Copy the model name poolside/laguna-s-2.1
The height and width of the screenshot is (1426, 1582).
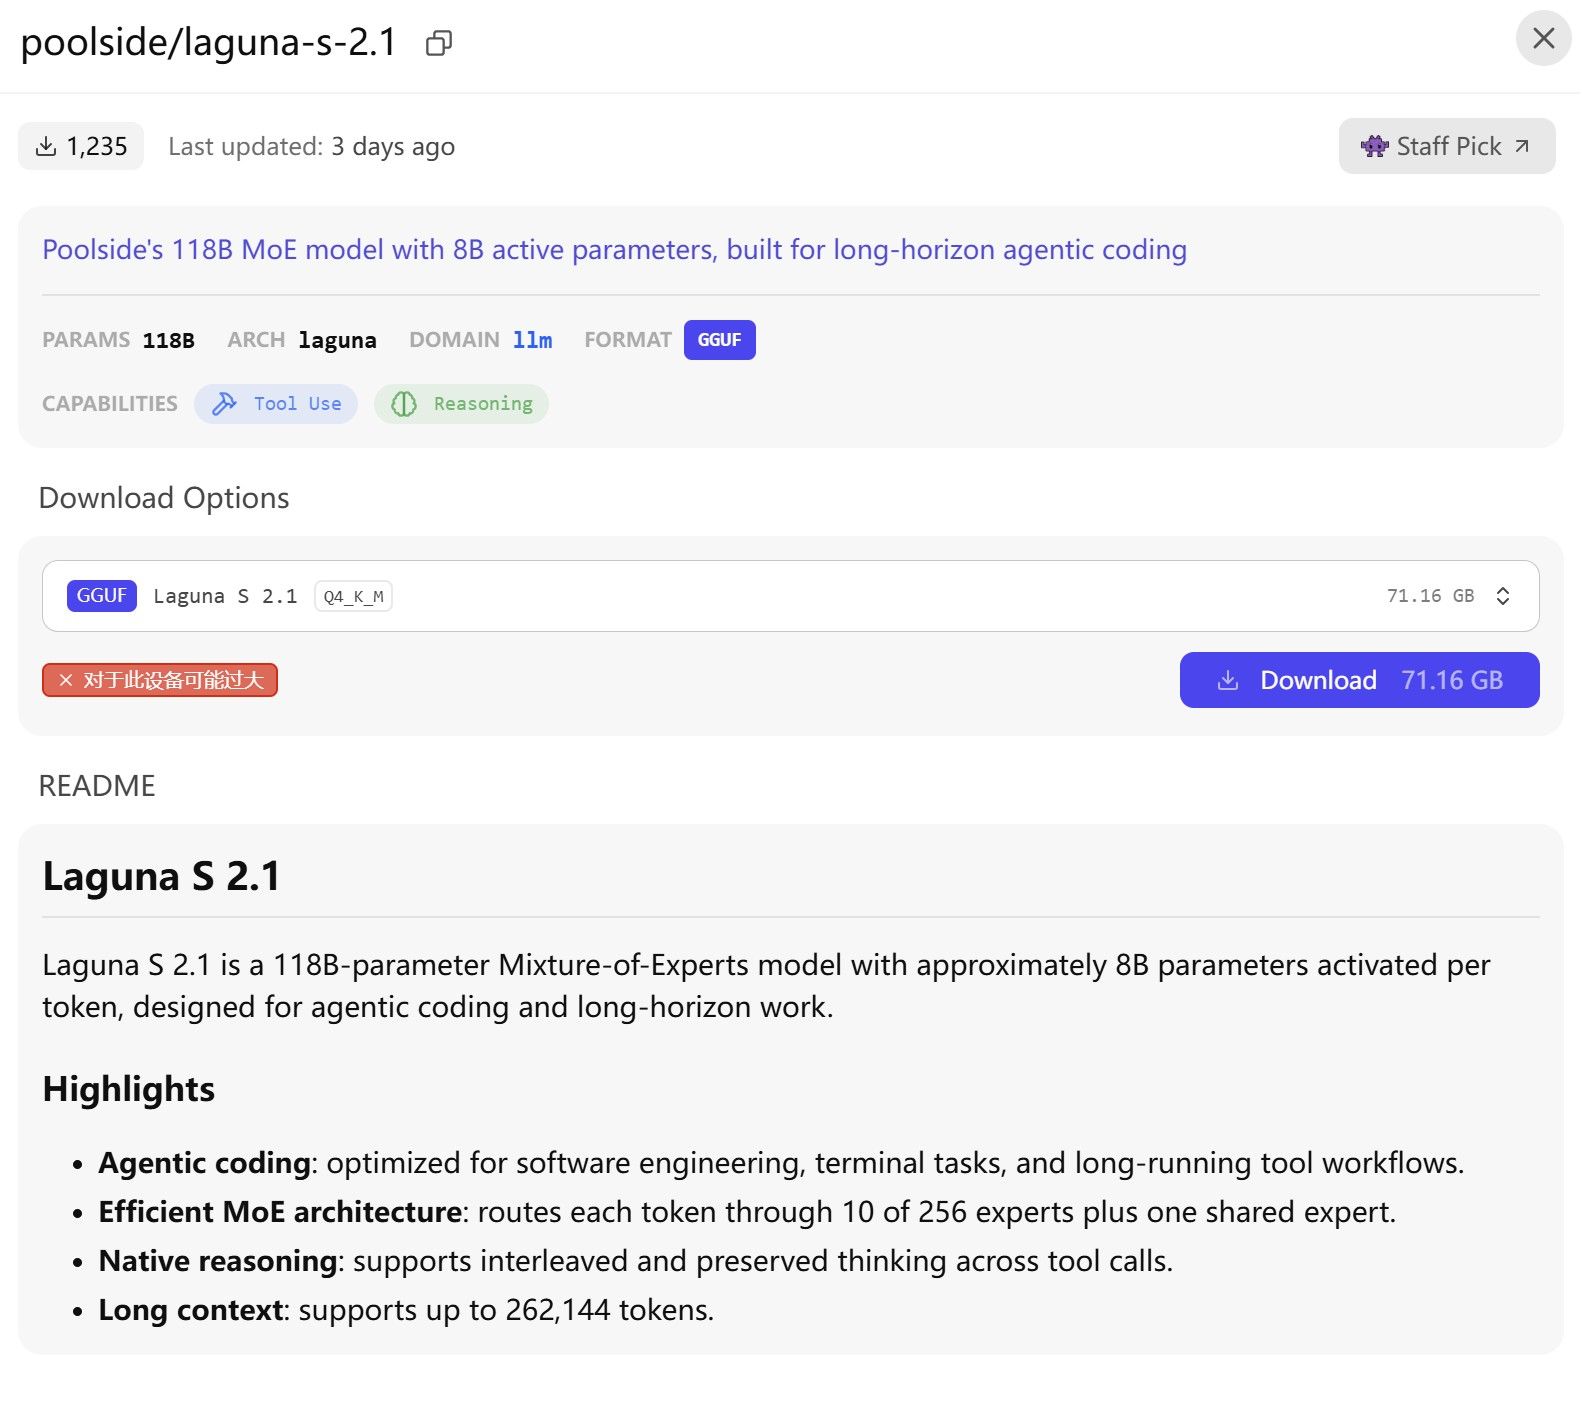tap(438, 43)
